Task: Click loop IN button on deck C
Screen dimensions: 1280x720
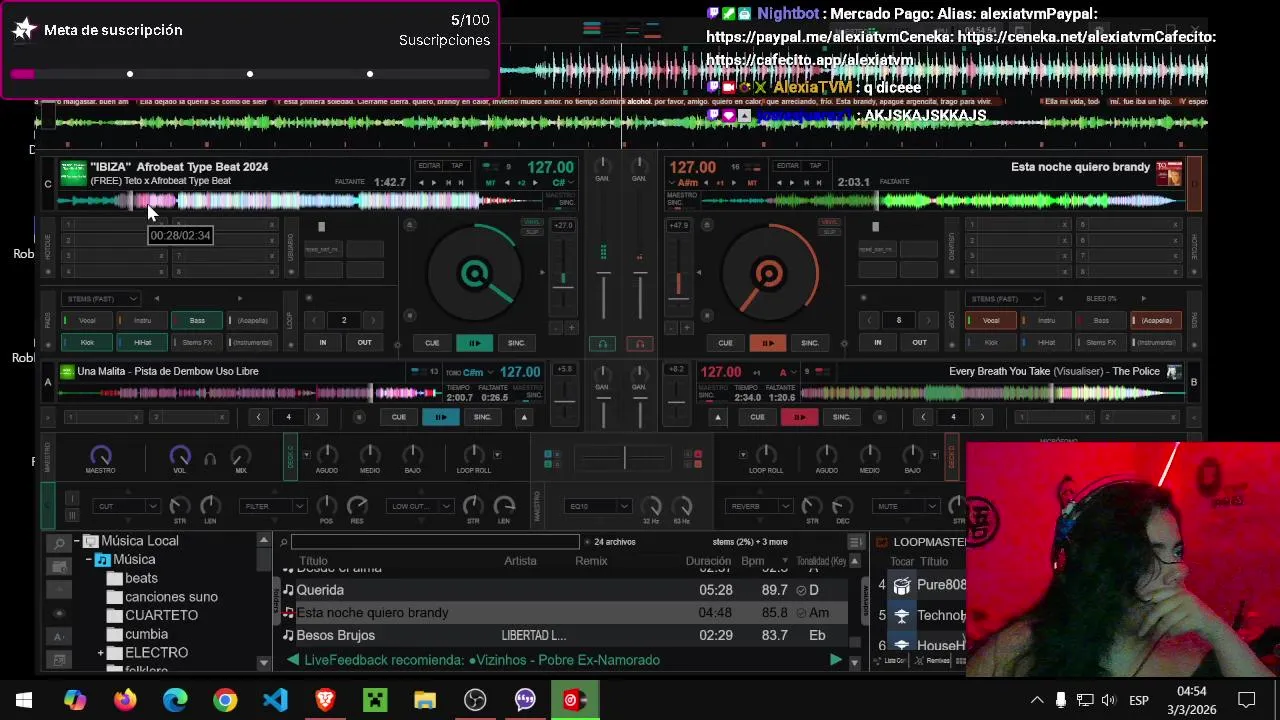Action: tap(322, 343)
